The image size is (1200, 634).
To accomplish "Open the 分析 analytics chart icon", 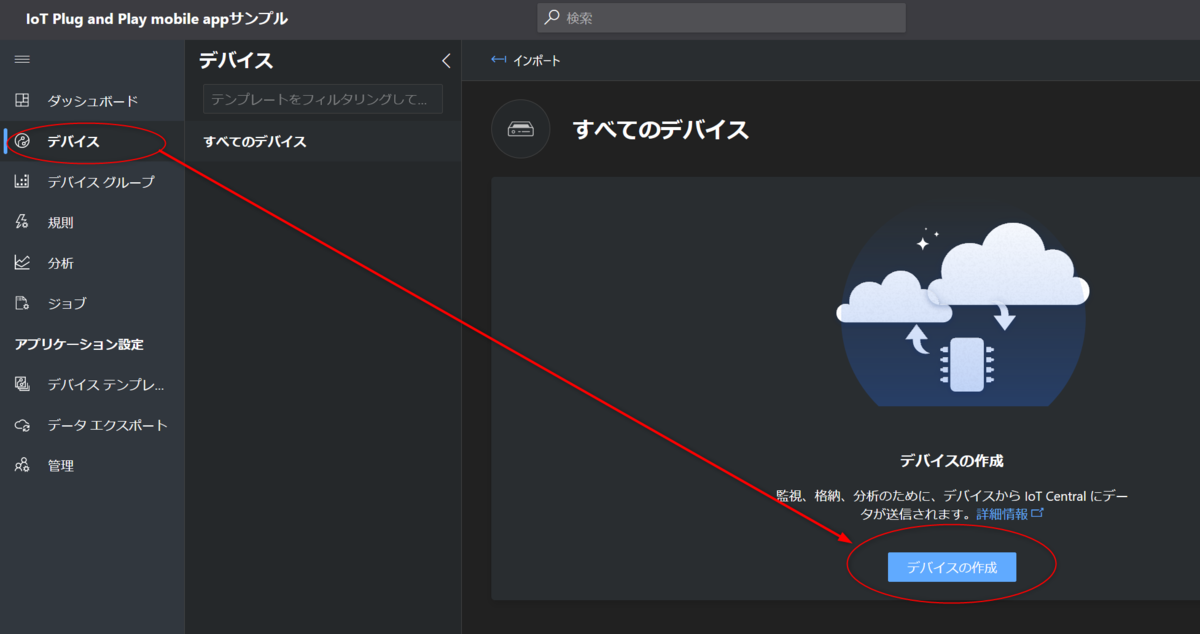I will coord(22,263).
